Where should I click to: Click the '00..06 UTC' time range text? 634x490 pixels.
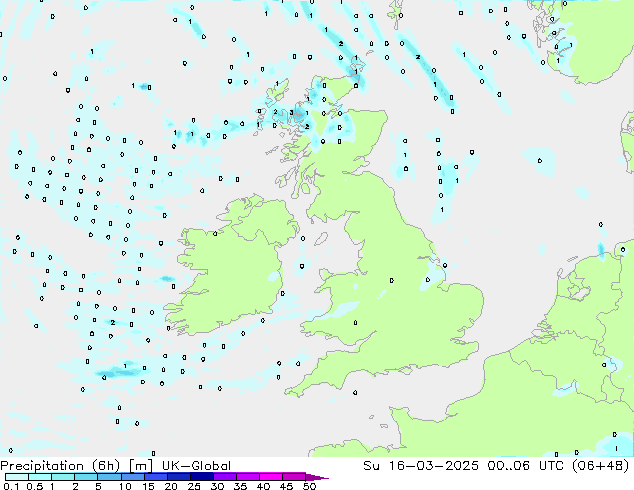[x=524, y=466]
